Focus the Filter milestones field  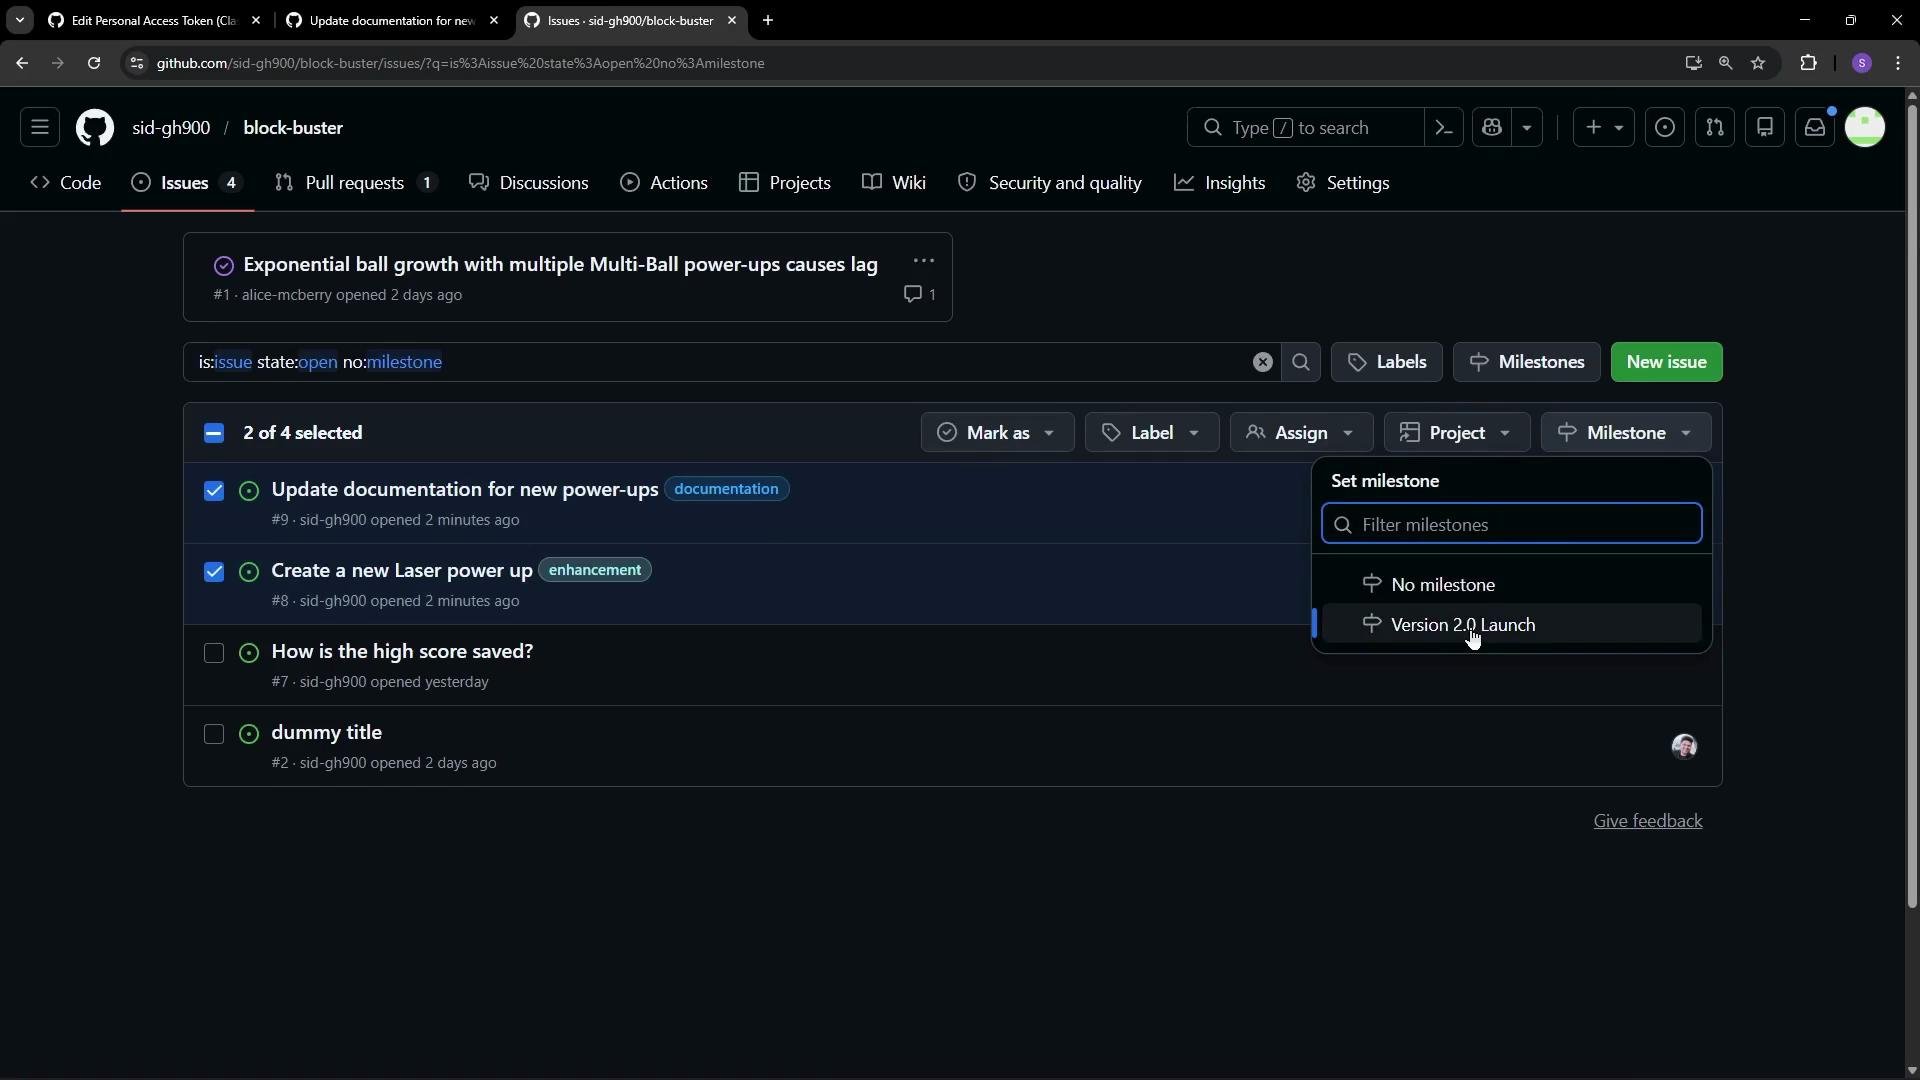[1511, 525]
